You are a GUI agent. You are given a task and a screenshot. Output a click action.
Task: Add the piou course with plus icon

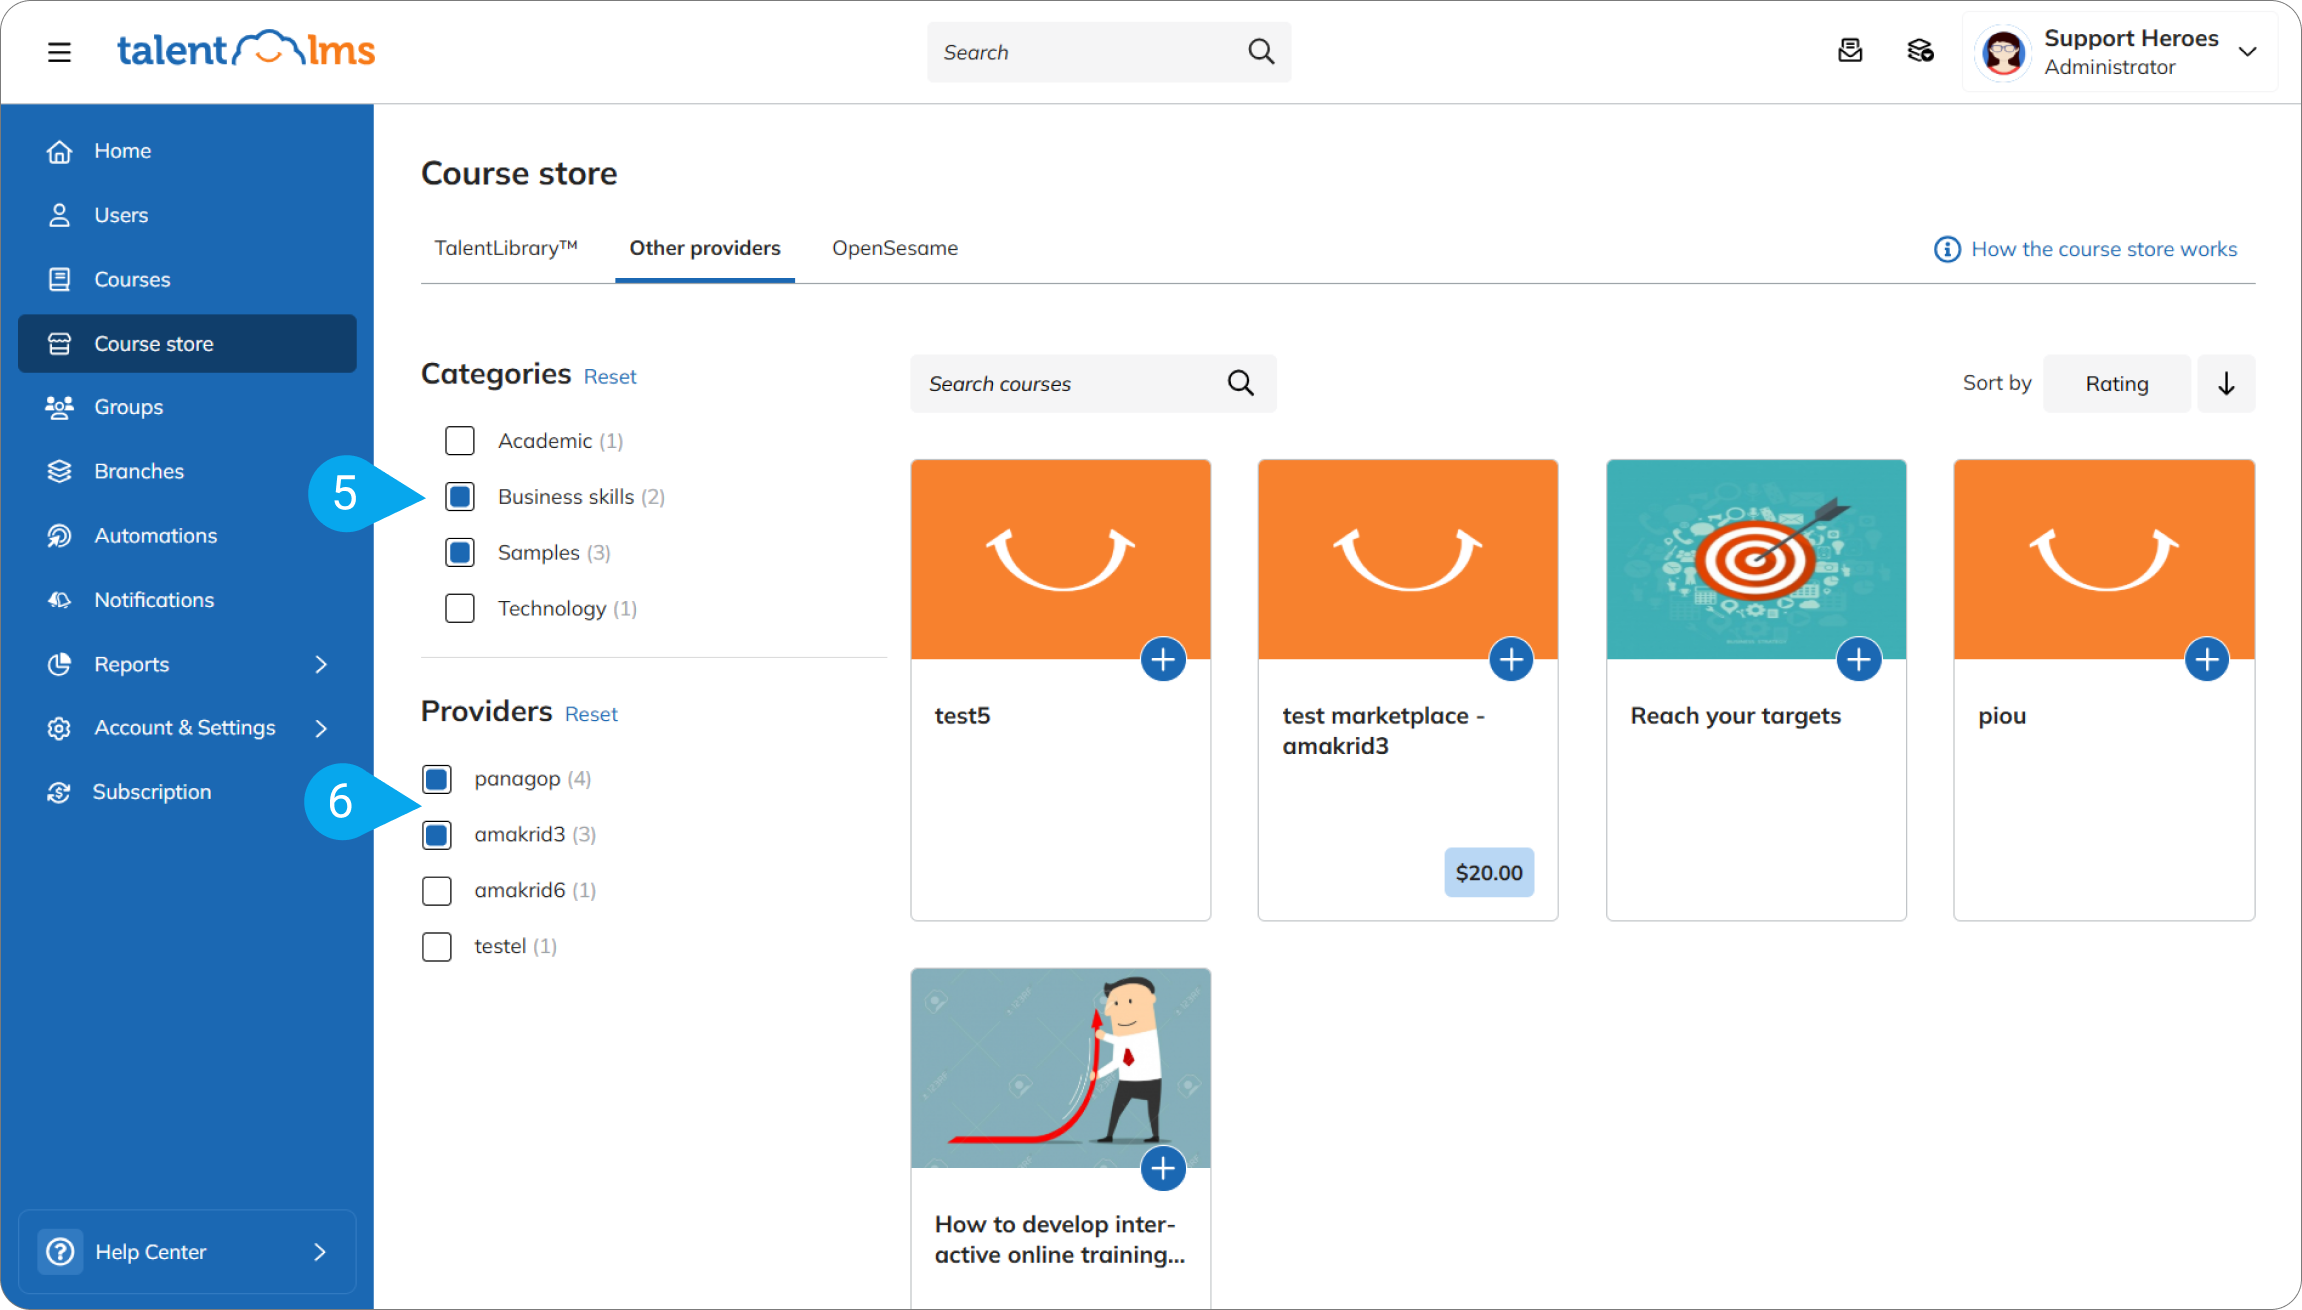[2207, 660]
